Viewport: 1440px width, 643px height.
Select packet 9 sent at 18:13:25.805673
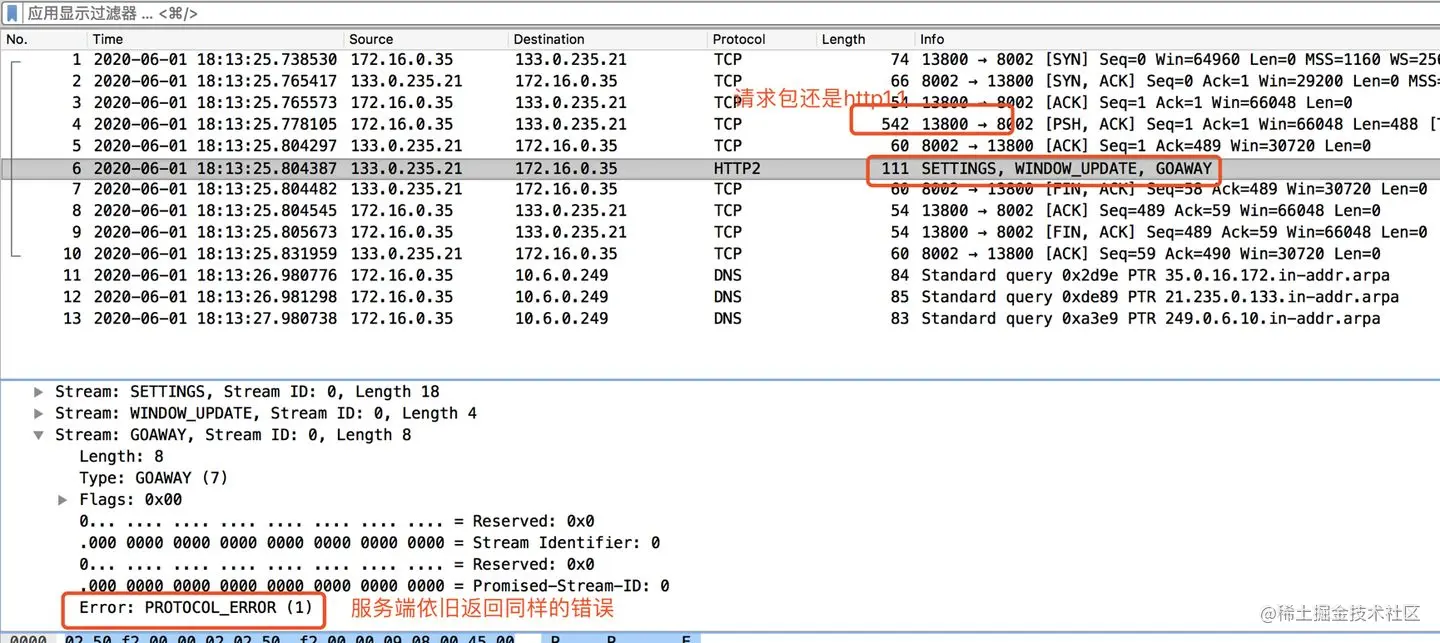click(720, 232)
